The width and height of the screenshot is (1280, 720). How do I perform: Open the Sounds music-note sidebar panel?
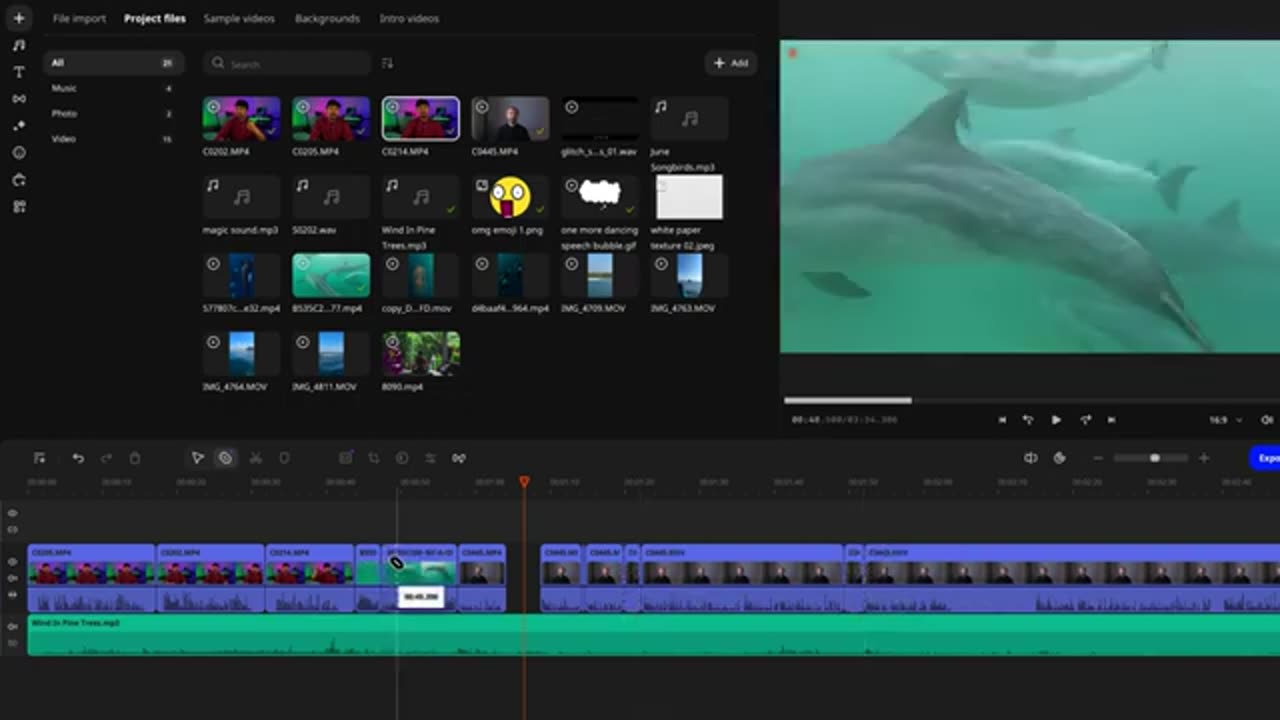click(19, 45)
